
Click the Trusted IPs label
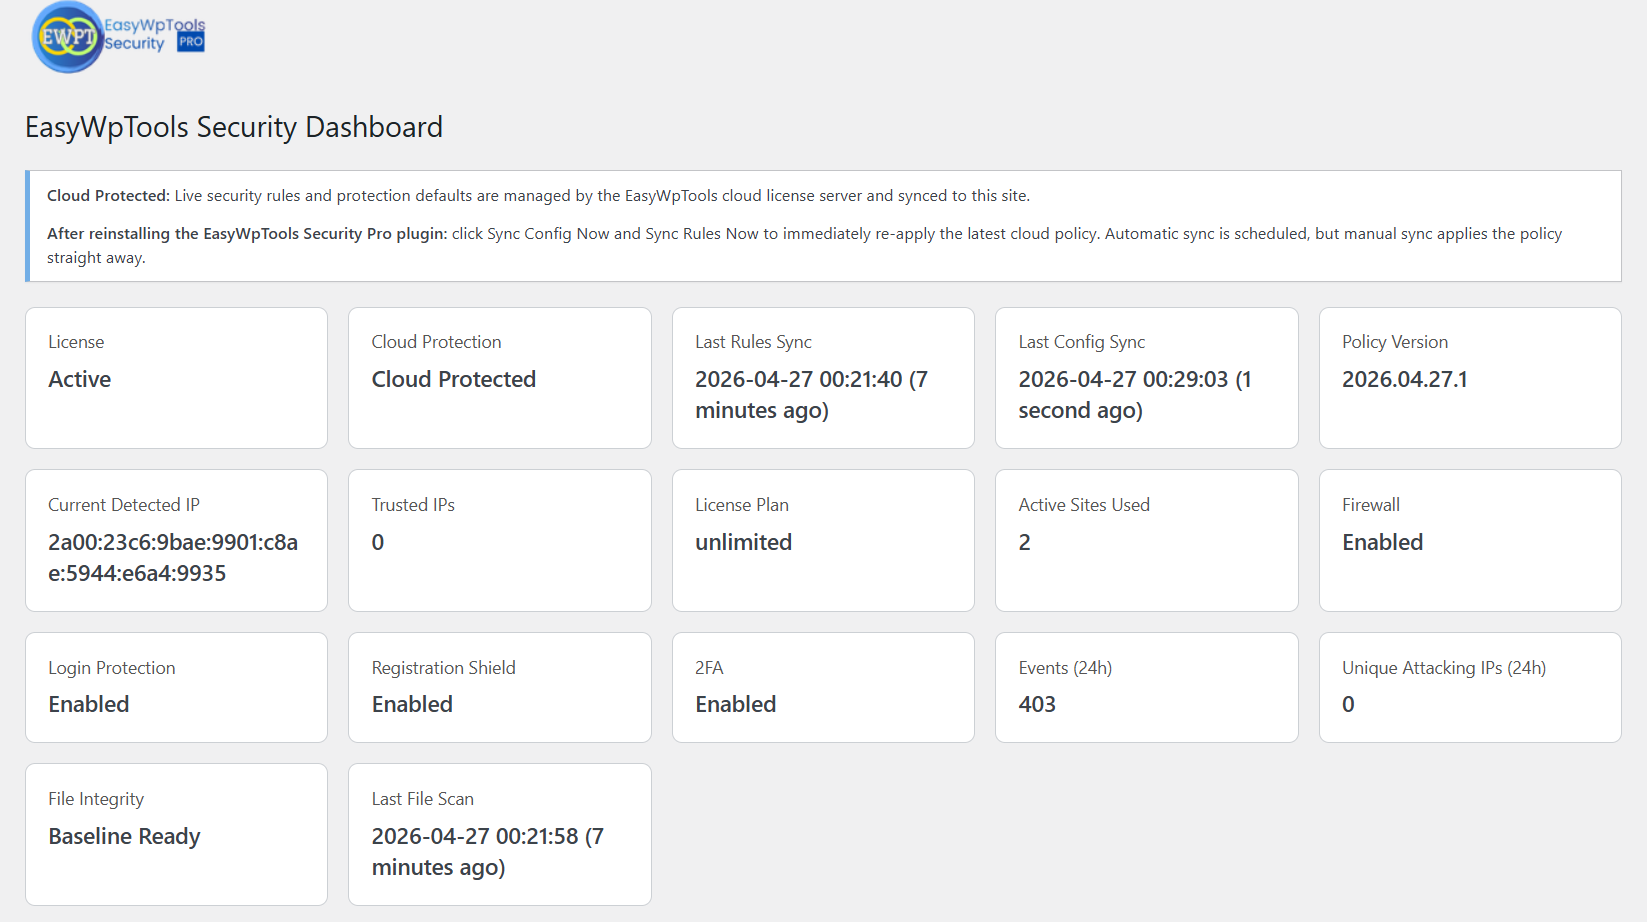click(x=413, y=505)
